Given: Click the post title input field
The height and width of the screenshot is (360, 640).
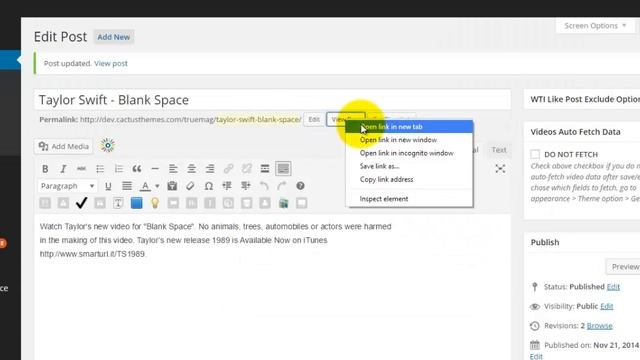Looking at the screenshot, I should click(x=273, y=100).
